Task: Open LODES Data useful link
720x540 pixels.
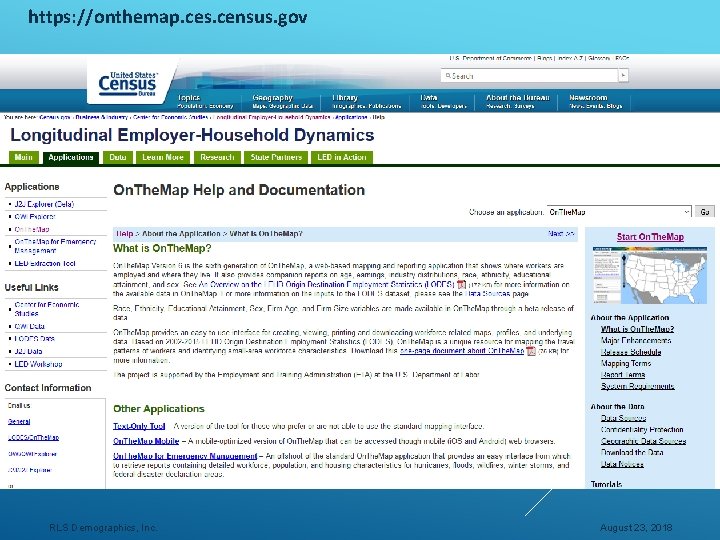Action: [x=34, y=338]
